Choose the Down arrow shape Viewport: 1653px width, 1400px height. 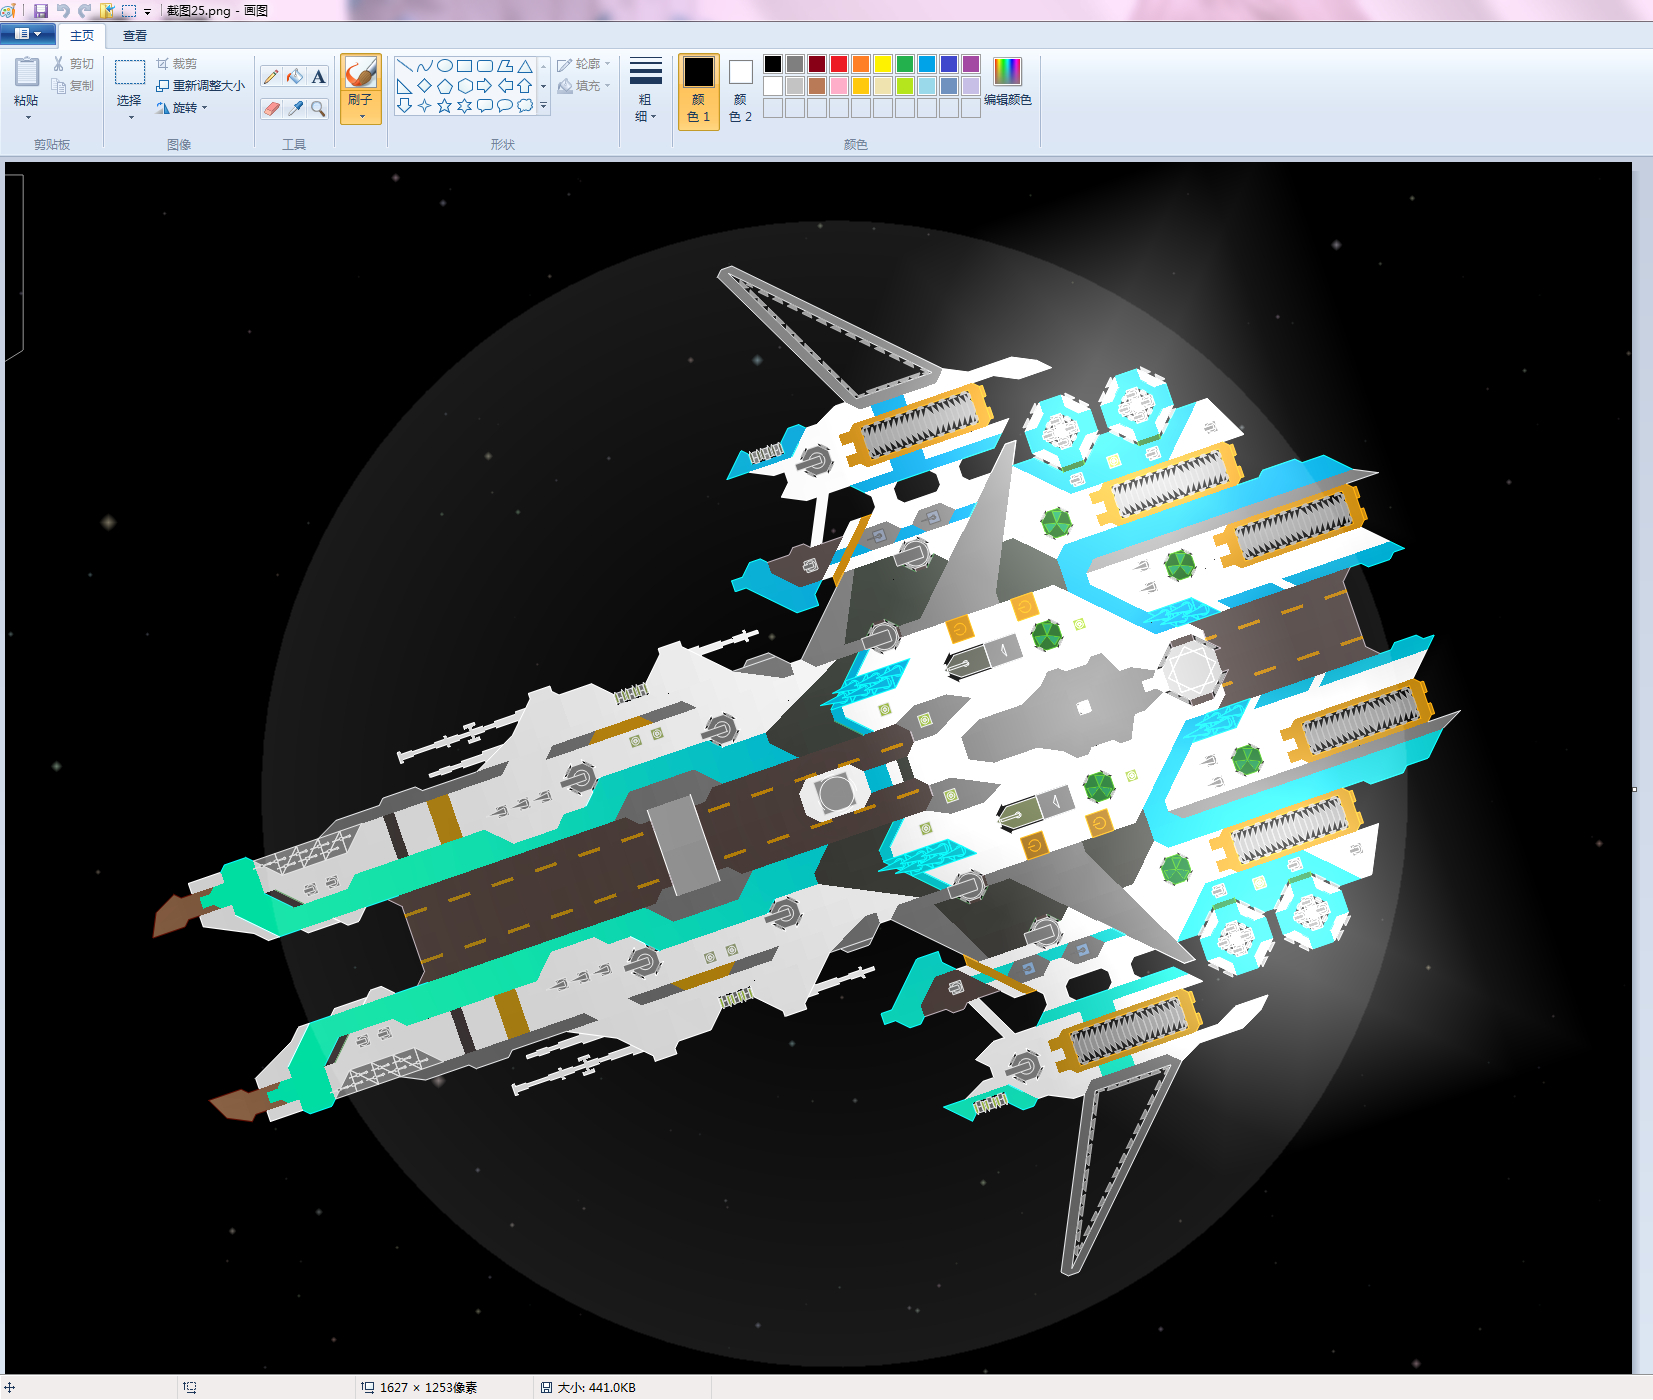point(405,105)
